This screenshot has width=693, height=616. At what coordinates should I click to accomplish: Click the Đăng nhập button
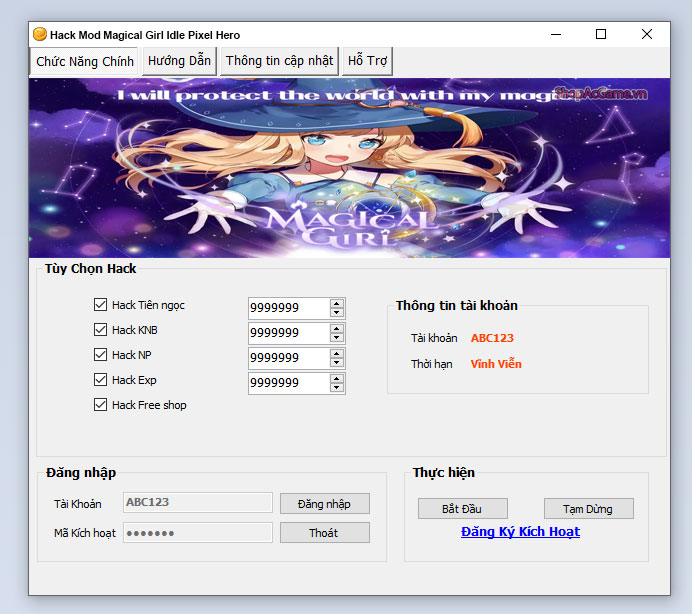point(325,504)
